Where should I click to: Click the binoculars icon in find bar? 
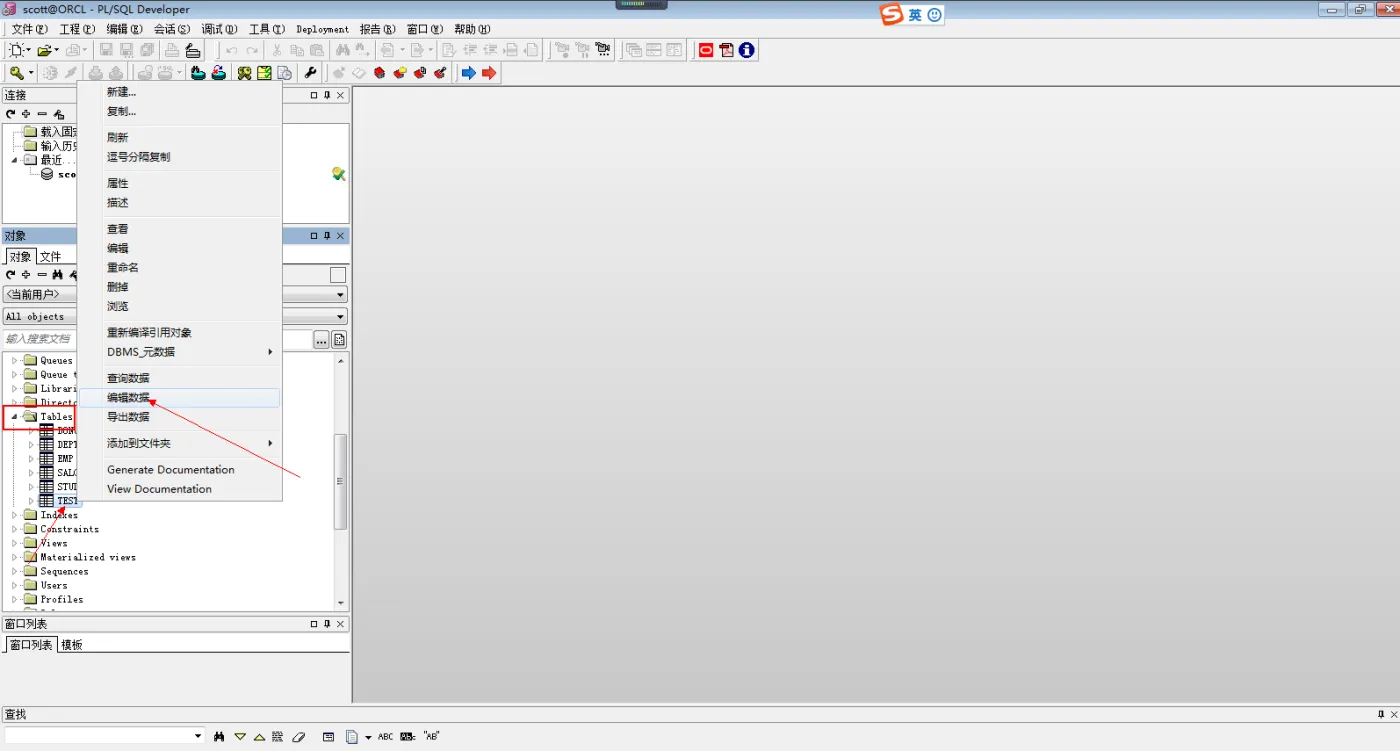click(219, 737)
